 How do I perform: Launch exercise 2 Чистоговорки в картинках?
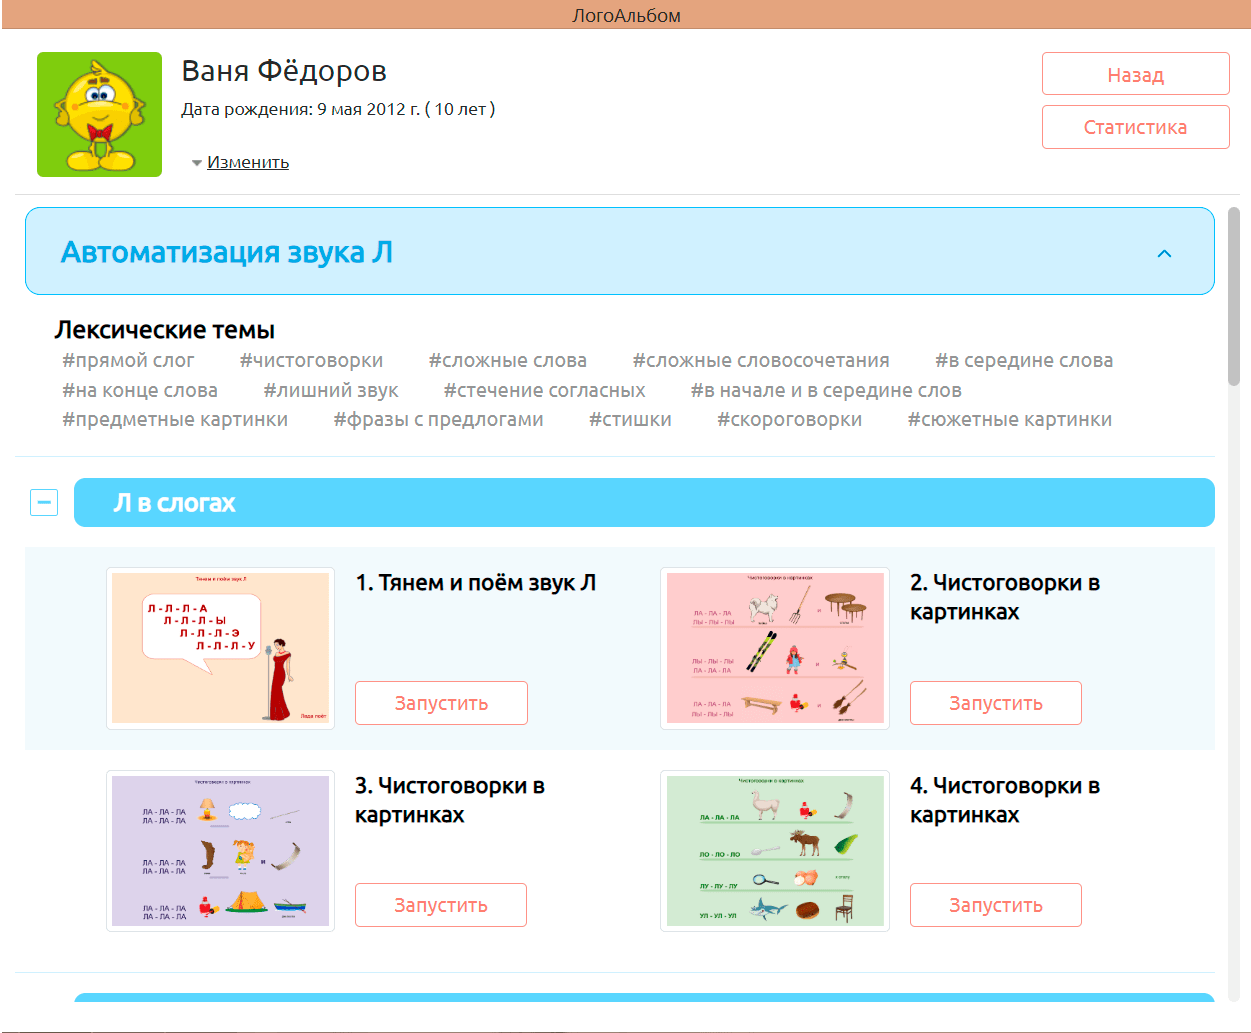pyautogui.click(x=995, y=703)
